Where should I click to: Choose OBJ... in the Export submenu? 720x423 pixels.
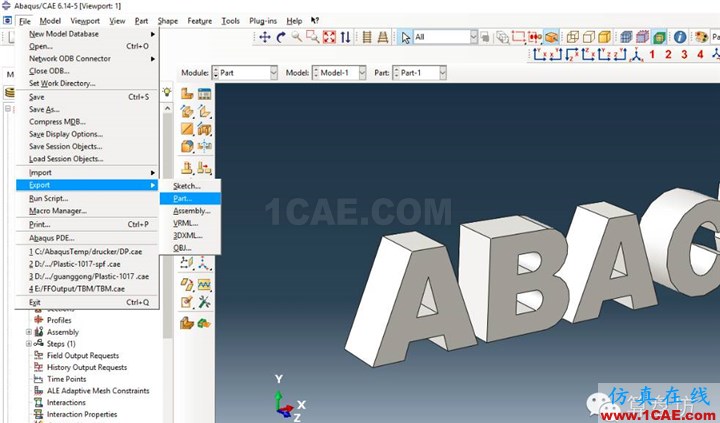pyautogui.click(x=190, y=248)
